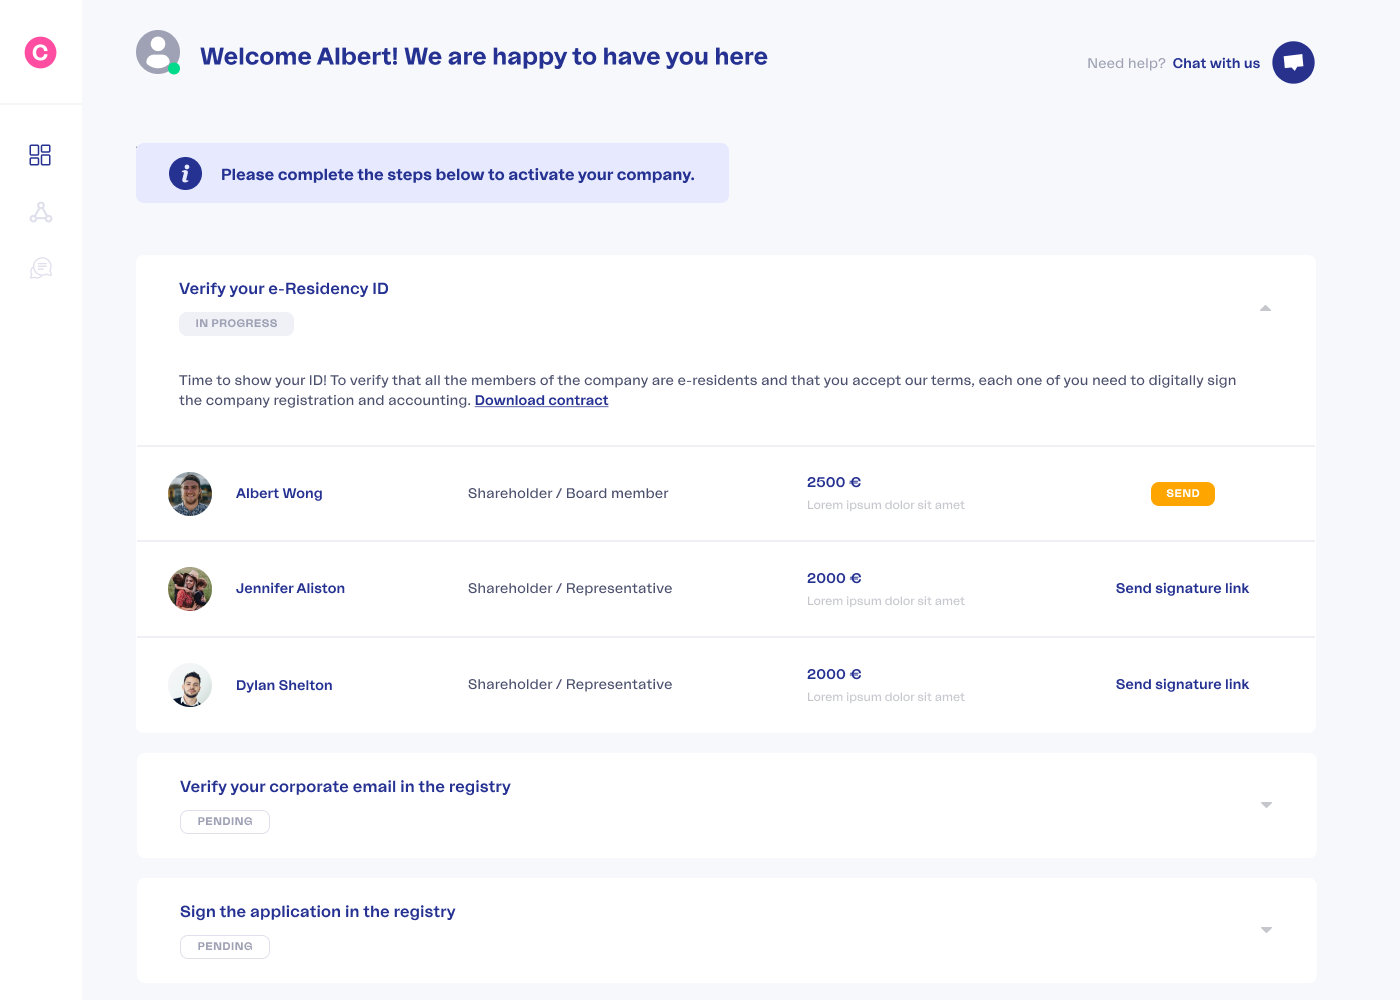Screen dimensions: 1400x1000
Task: Expand the Sign the application section
Action: pos(1266,930)
